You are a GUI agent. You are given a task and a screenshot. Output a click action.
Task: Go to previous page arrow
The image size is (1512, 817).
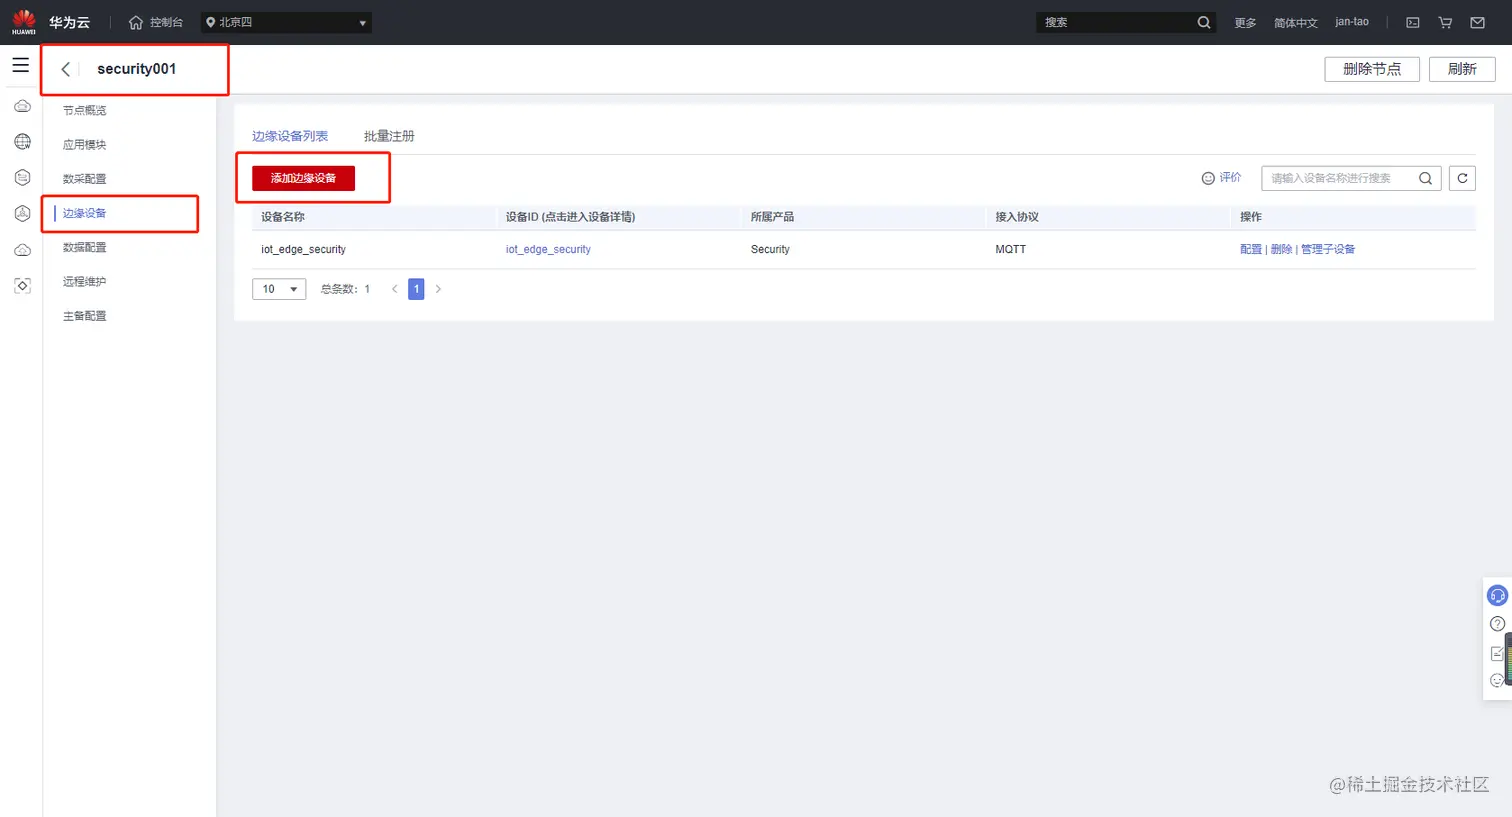pos(394,289)
